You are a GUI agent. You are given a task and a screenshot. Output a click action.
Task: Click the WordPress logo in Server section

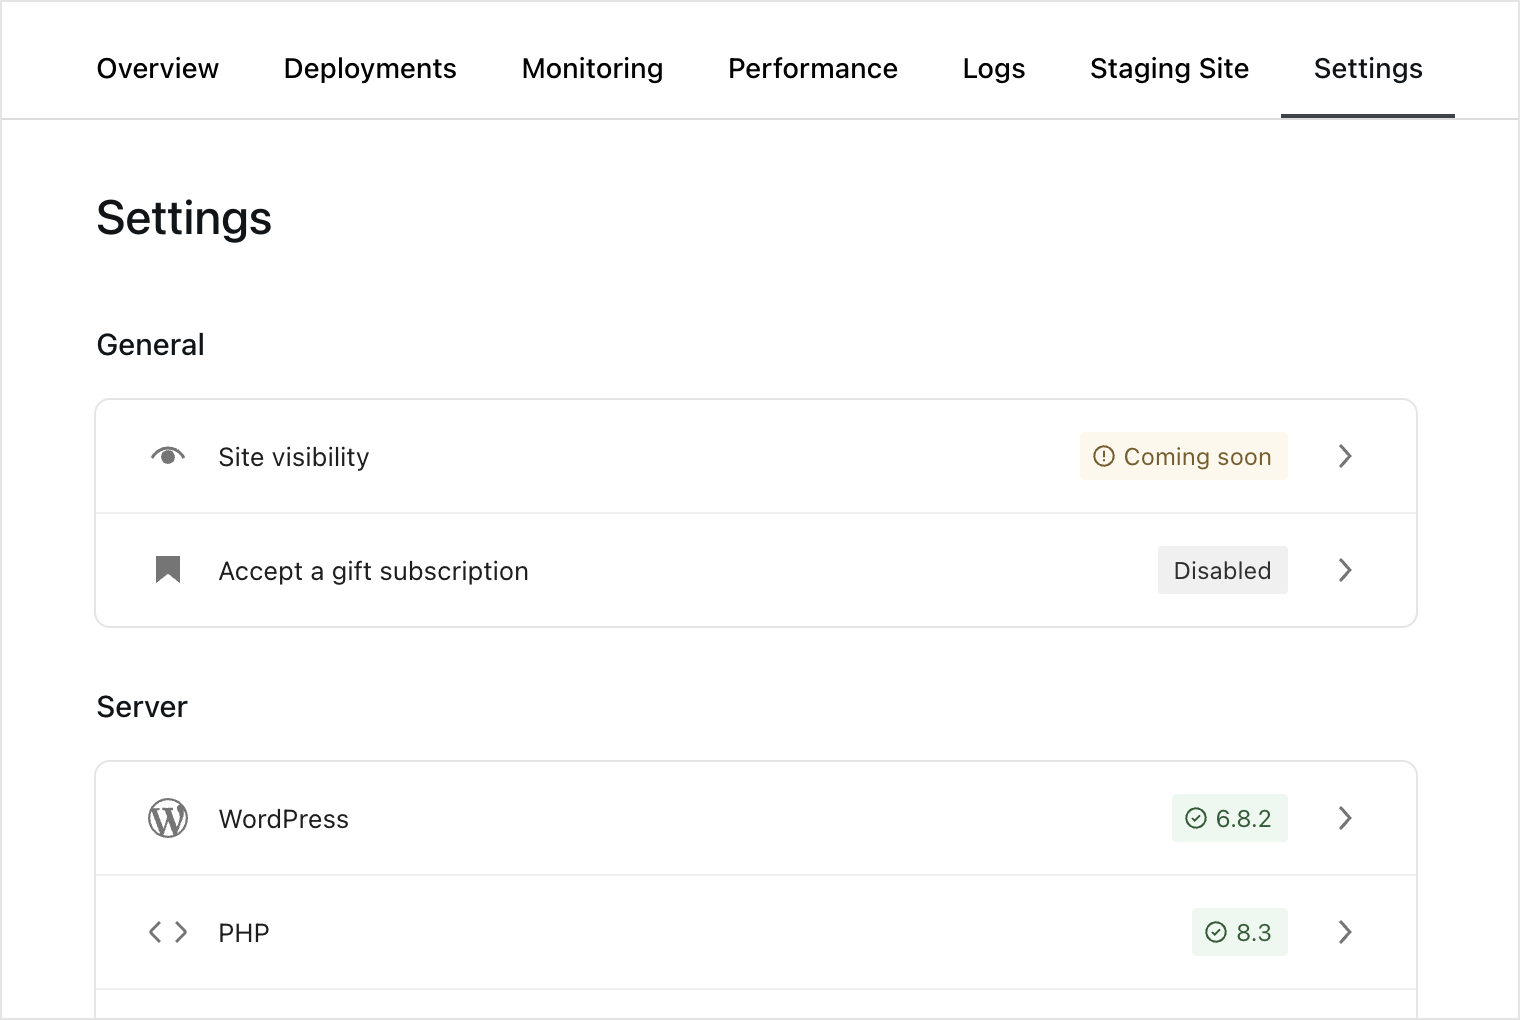click(x=167, y=818)
